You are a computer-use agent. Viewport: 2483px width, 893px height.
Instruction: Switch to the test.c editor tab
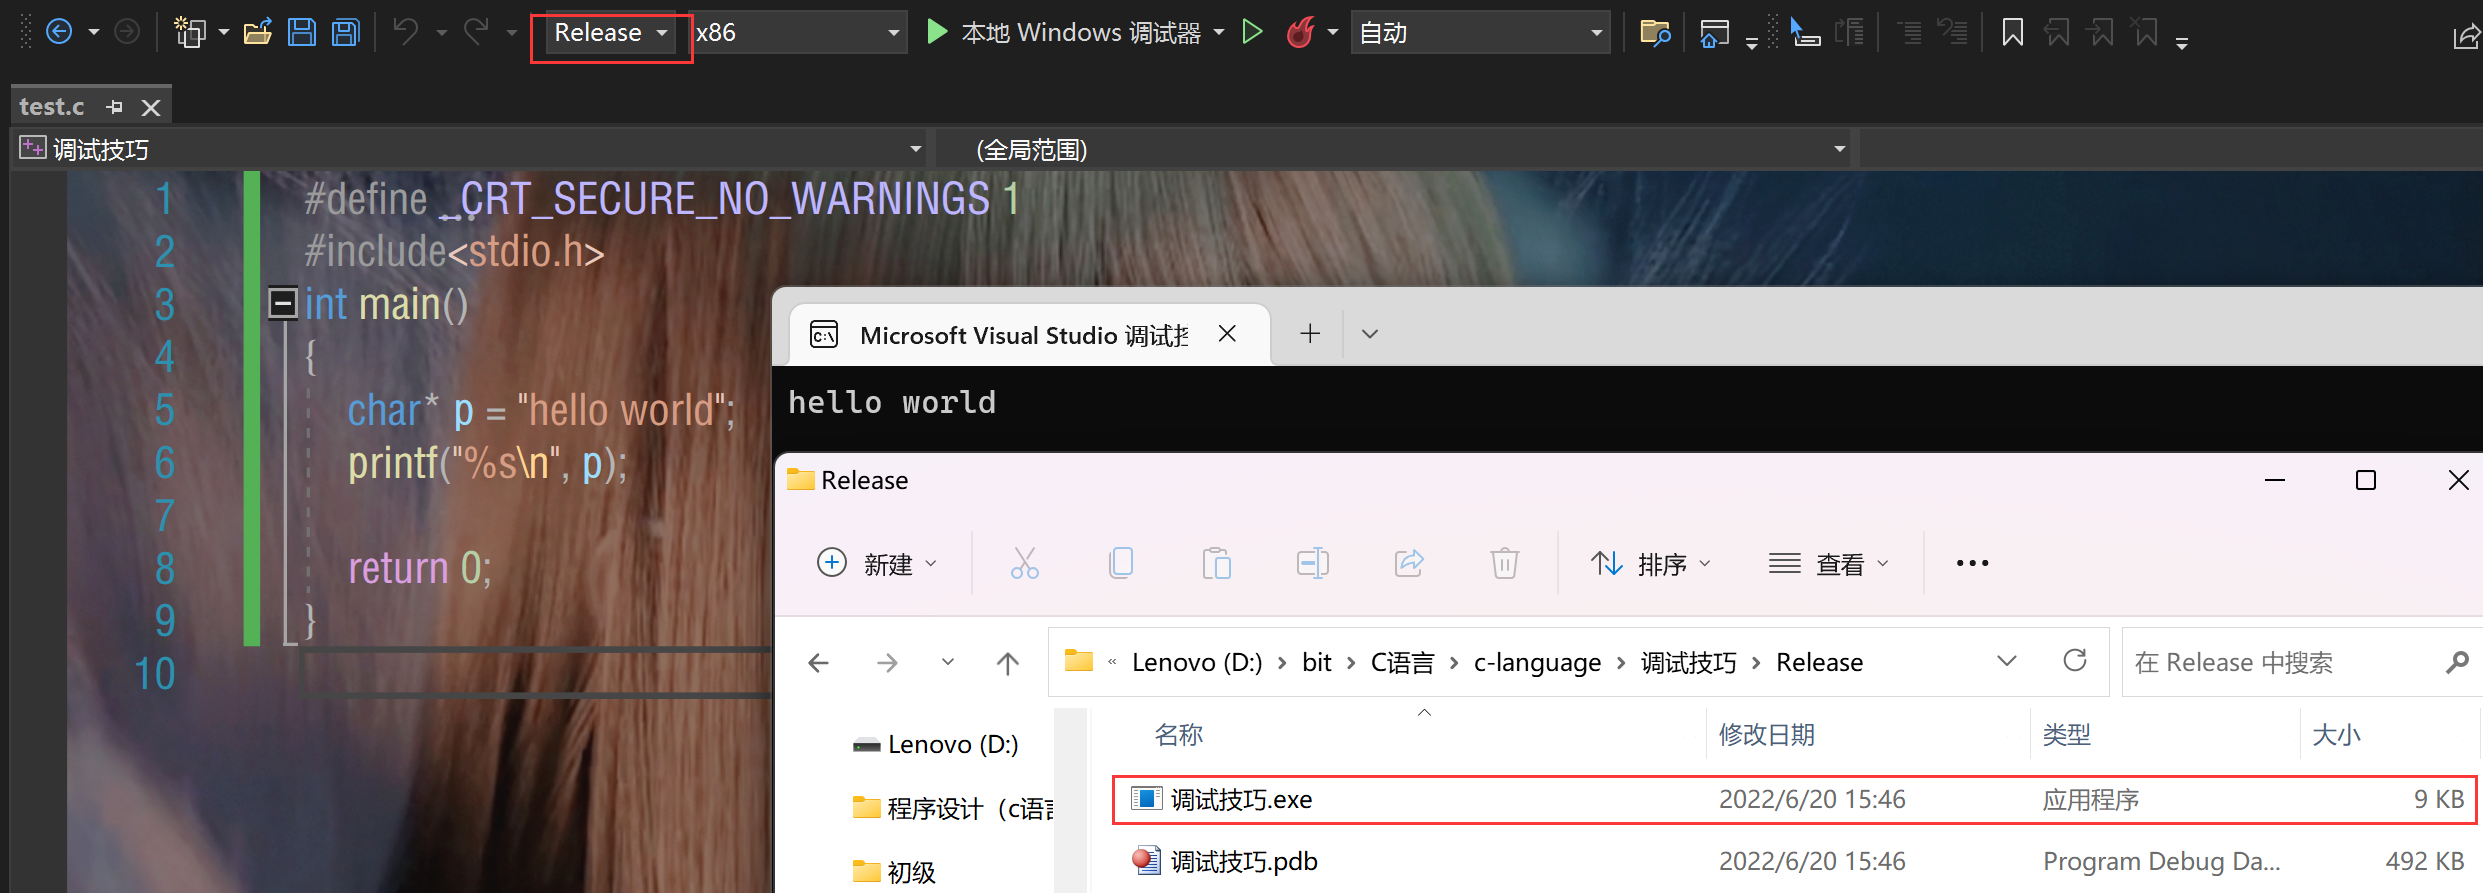click(x=52, y=107)
